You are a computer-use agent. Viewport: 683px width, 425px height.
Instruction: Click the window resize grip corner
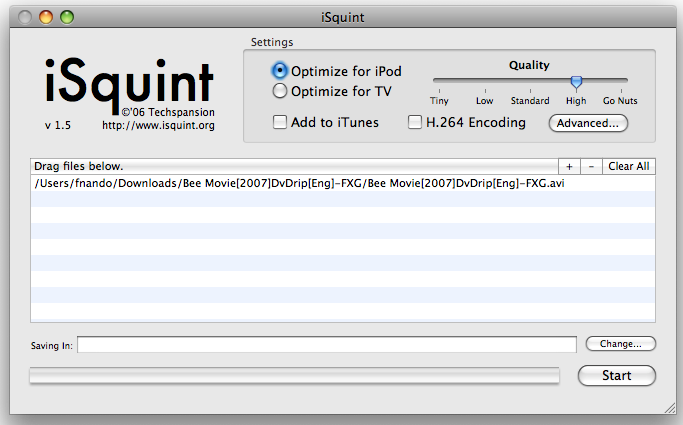(669, 408)
